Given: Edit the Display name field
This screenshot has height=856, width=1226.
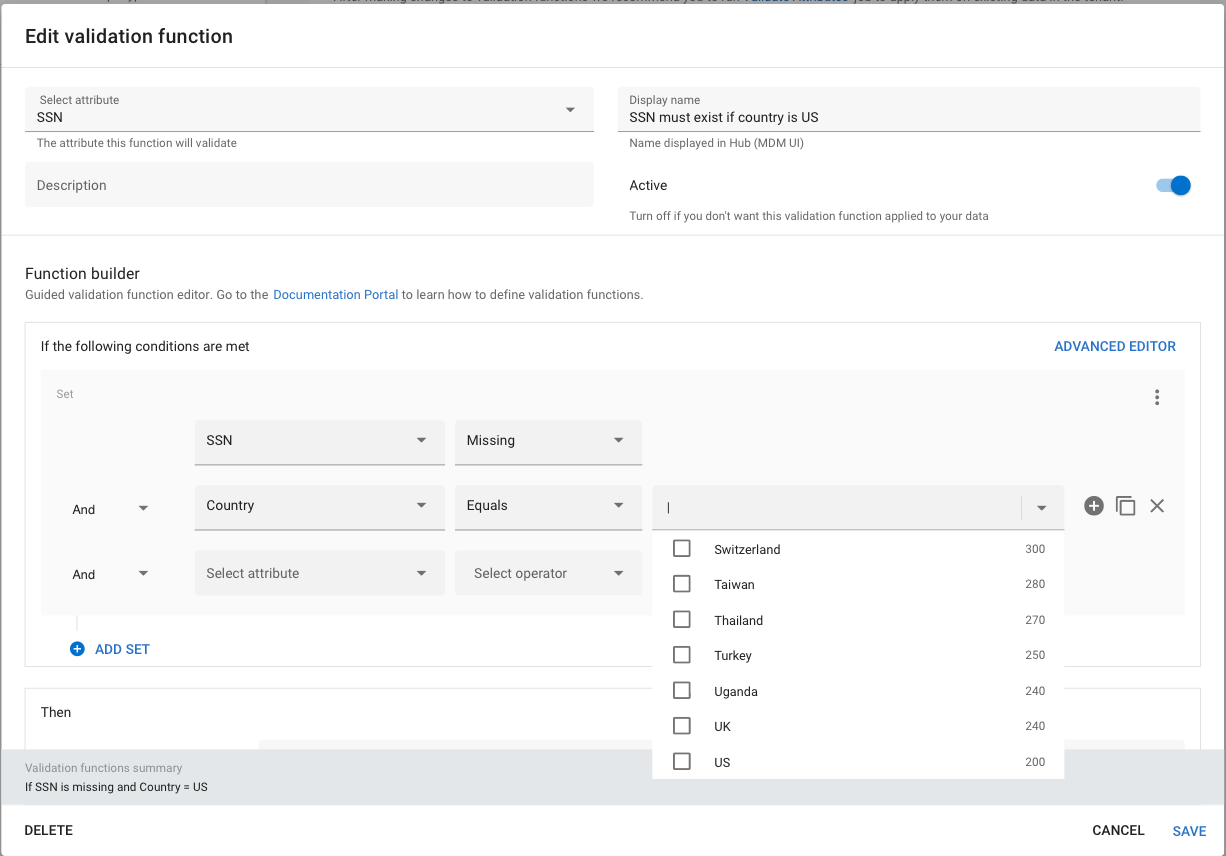Looking at the screenshot, I should click(909, 109).
